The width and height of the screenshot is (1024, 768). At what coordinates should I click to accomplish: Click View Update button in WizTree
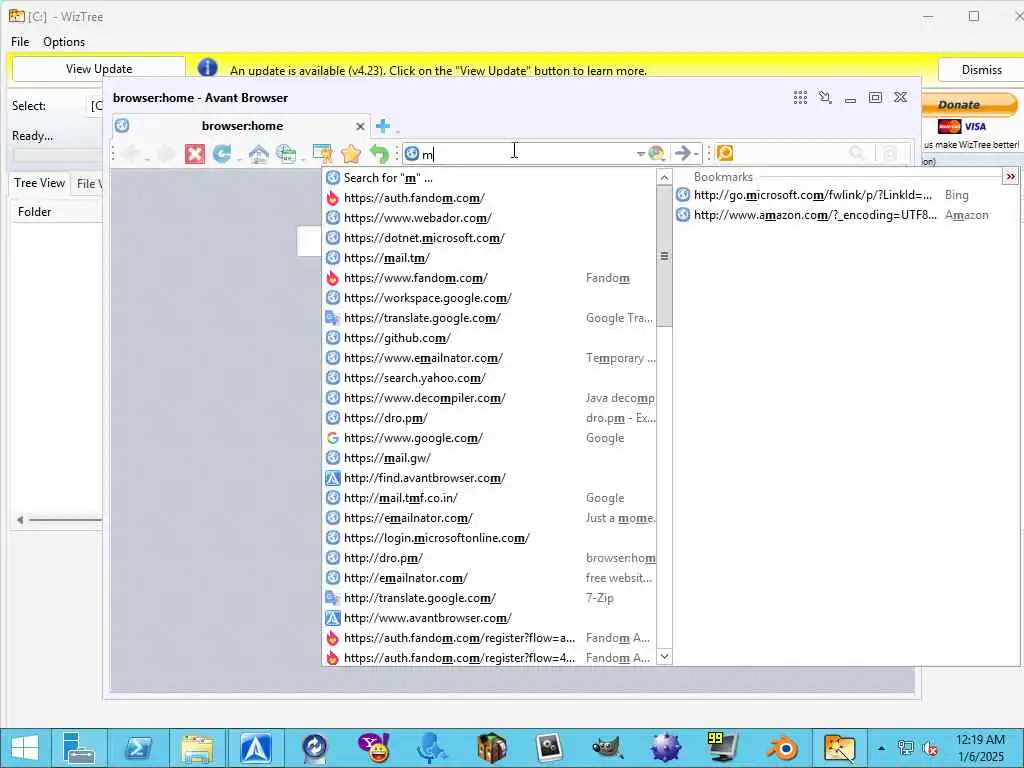[99, 69]
